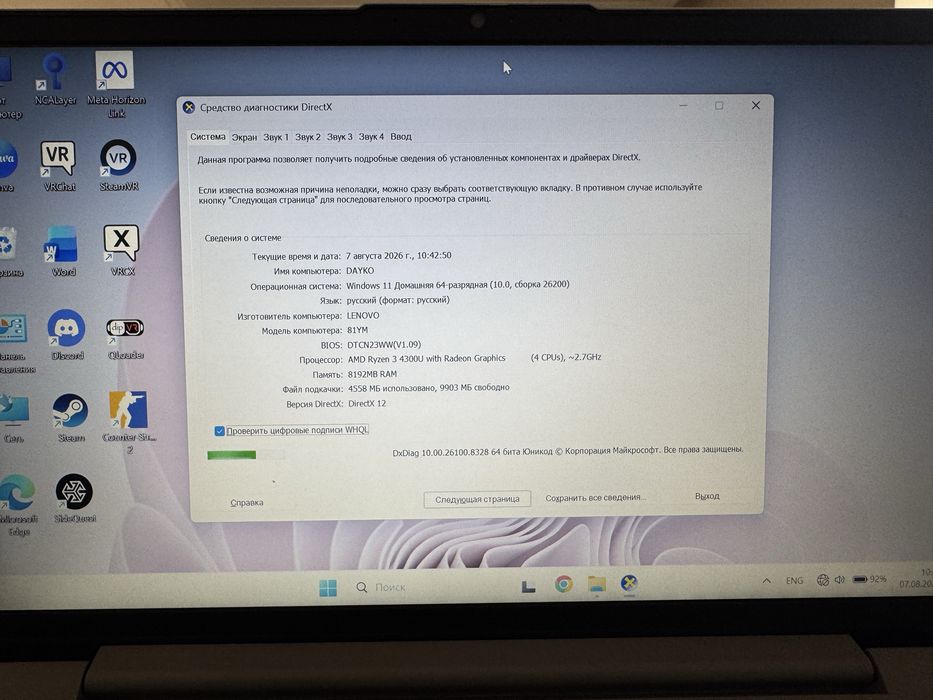Open the Звук 1 tab
933x700 pixels.
click(x=276, y=137)
